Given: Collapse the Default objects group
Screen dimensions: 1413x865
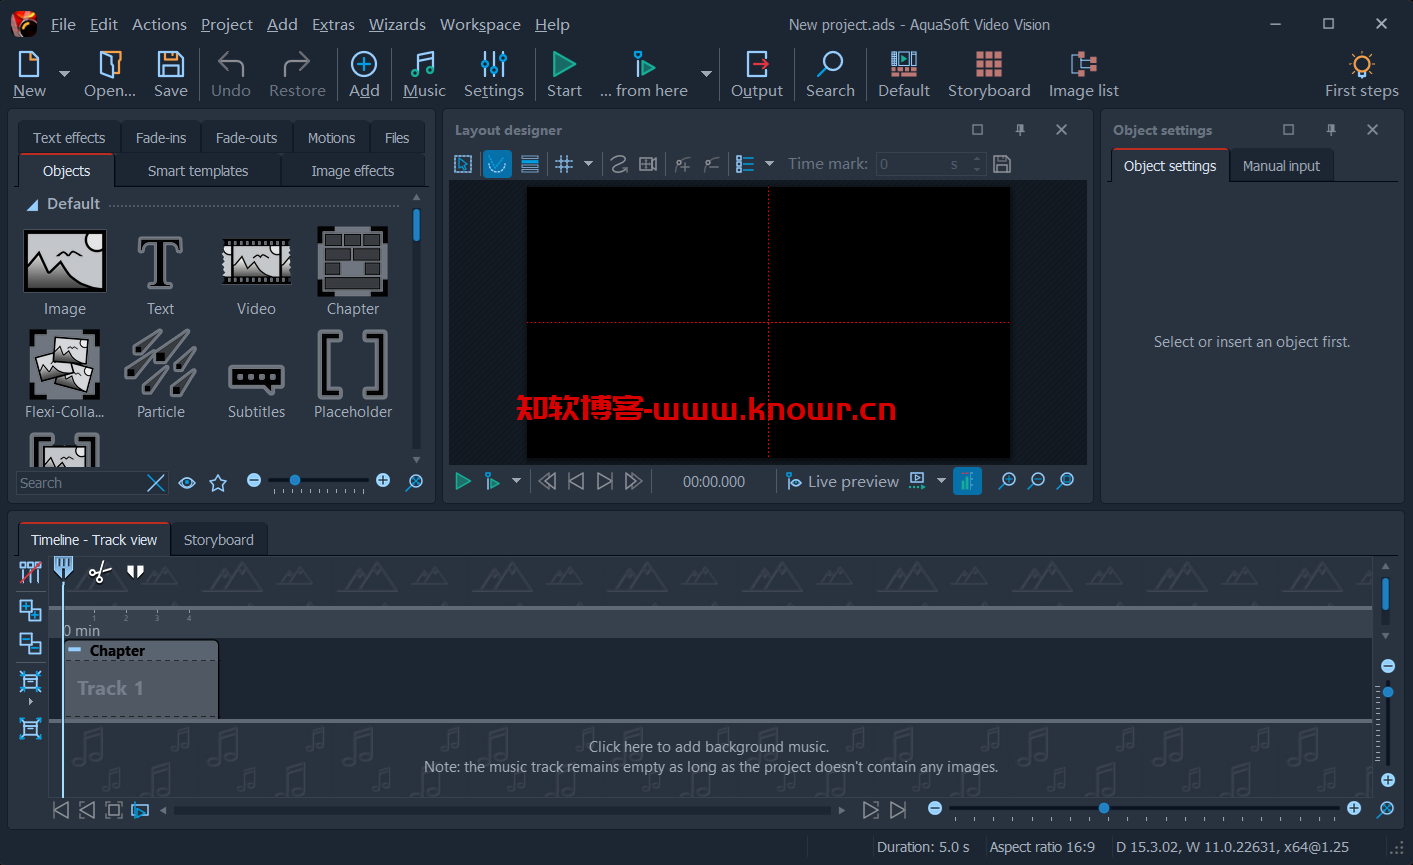Looking at the screenshot, I should [x=32, y=204].
